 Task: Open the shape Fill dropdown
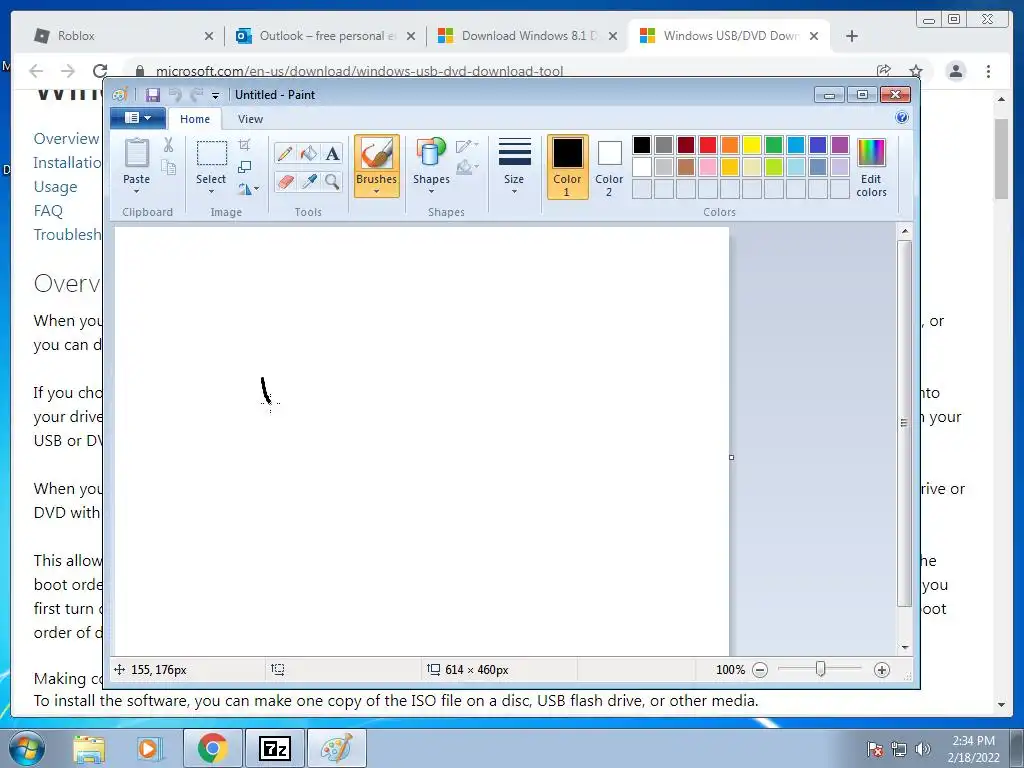pyautogui.click(x=467, y=168)
